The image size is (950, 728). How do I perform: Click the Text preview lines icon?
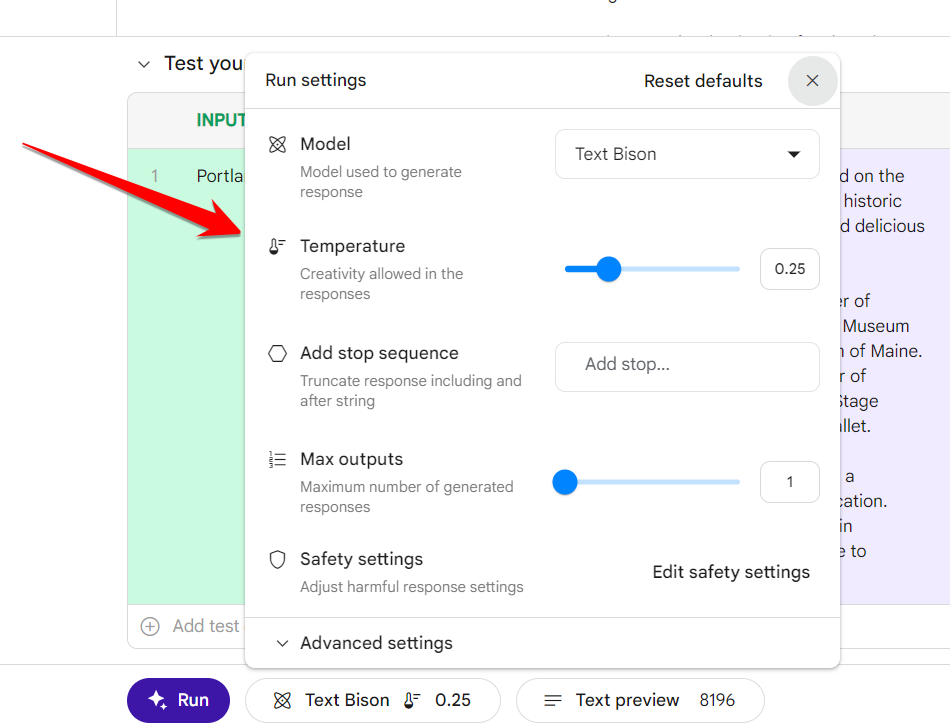(553, 700)
